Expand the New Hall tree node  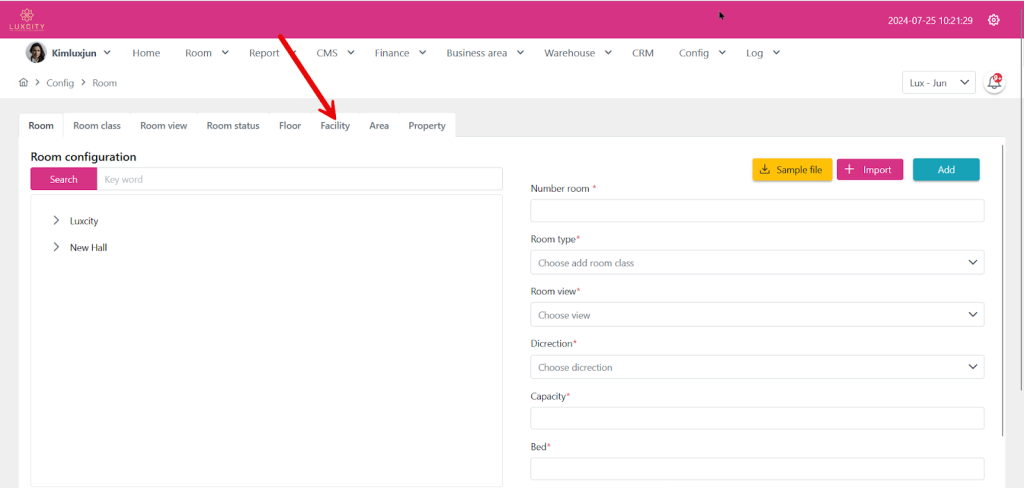[x=56, y=247]
